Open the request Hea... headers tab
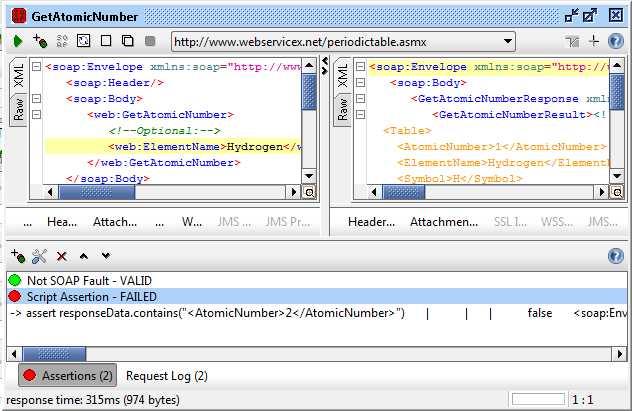Screen dimensions: 632x411 62,222
